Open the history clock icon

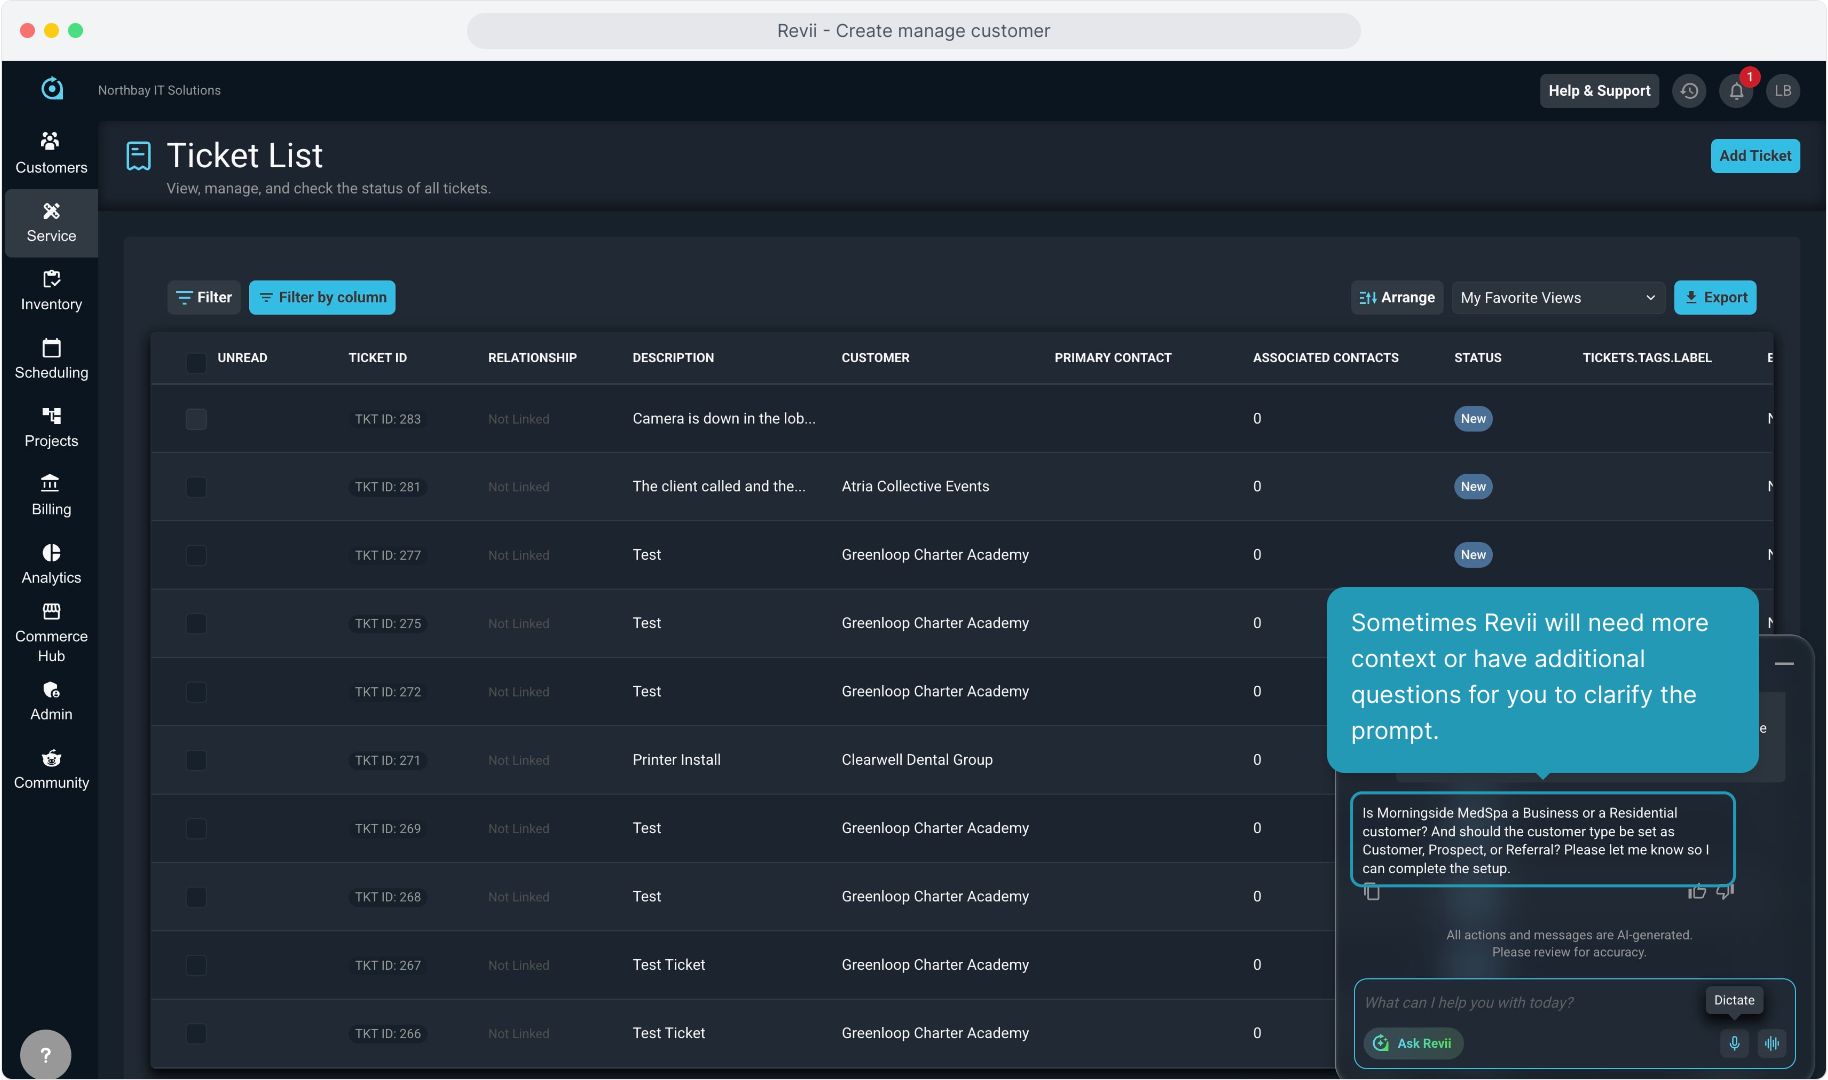[1689, 91]
